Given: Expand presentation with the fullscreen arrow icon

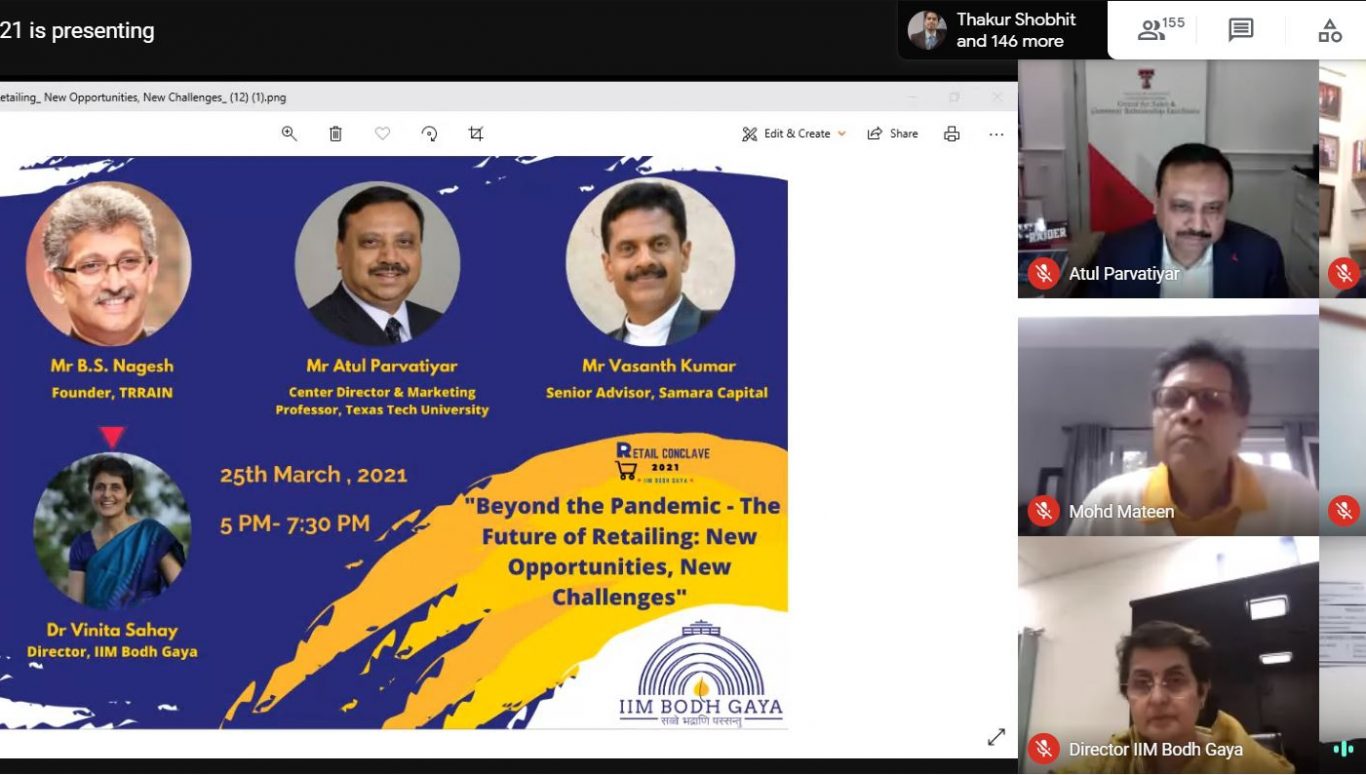Looking at the screenshot, I should point(996,737).
